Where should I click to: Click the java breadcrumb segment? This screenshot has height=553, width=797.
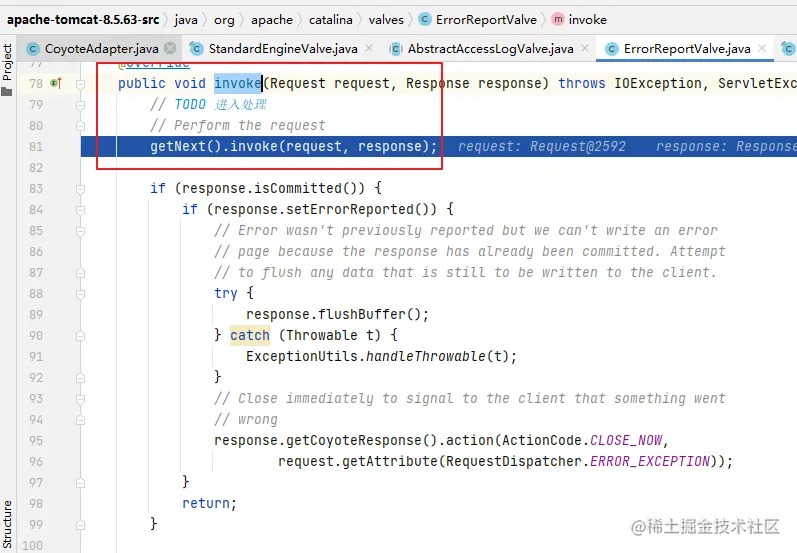coord(186,20)
